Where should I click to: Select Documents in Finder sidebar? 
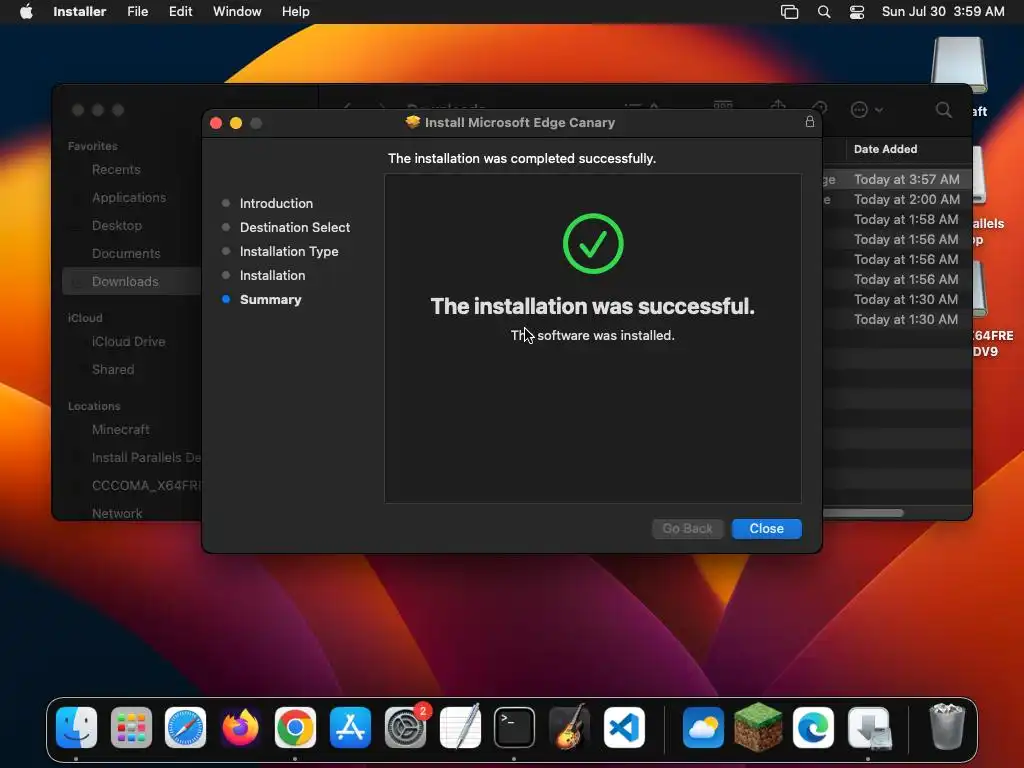pos(125,253)
